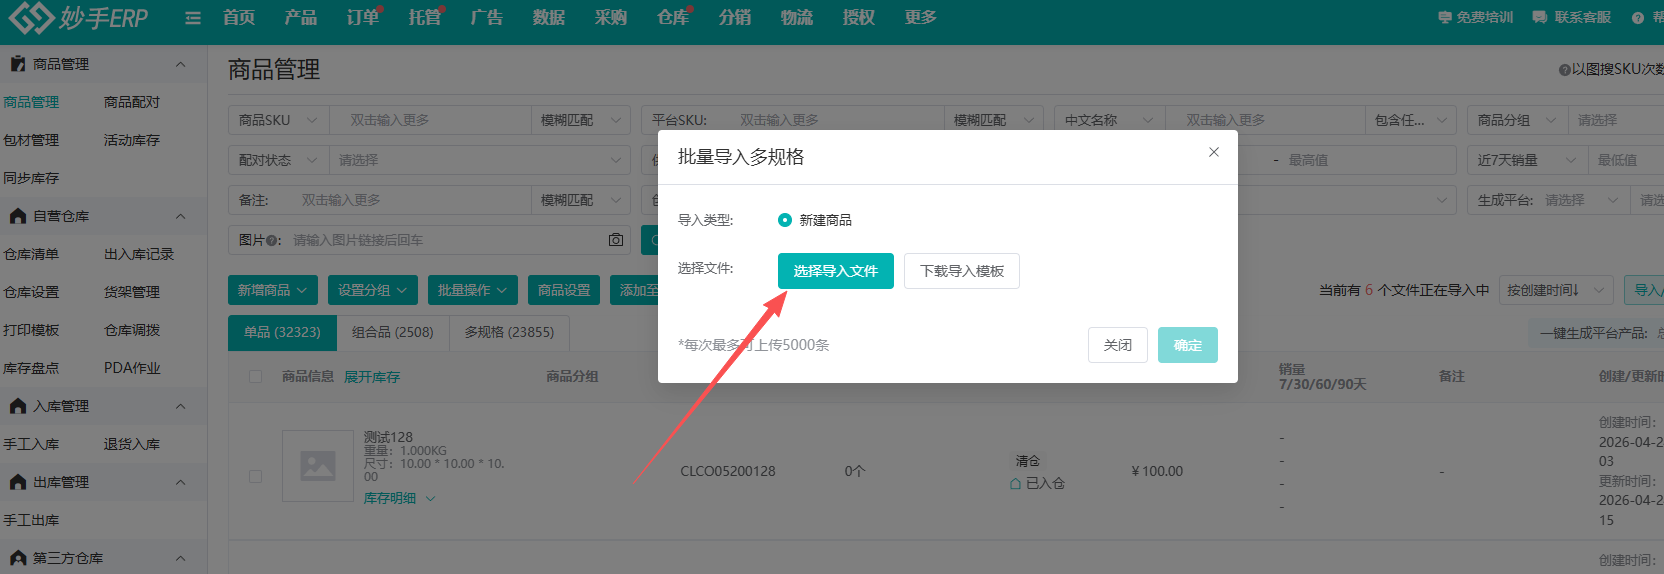
Task: Click the camera icon in image search field
Action: point(616,240)
